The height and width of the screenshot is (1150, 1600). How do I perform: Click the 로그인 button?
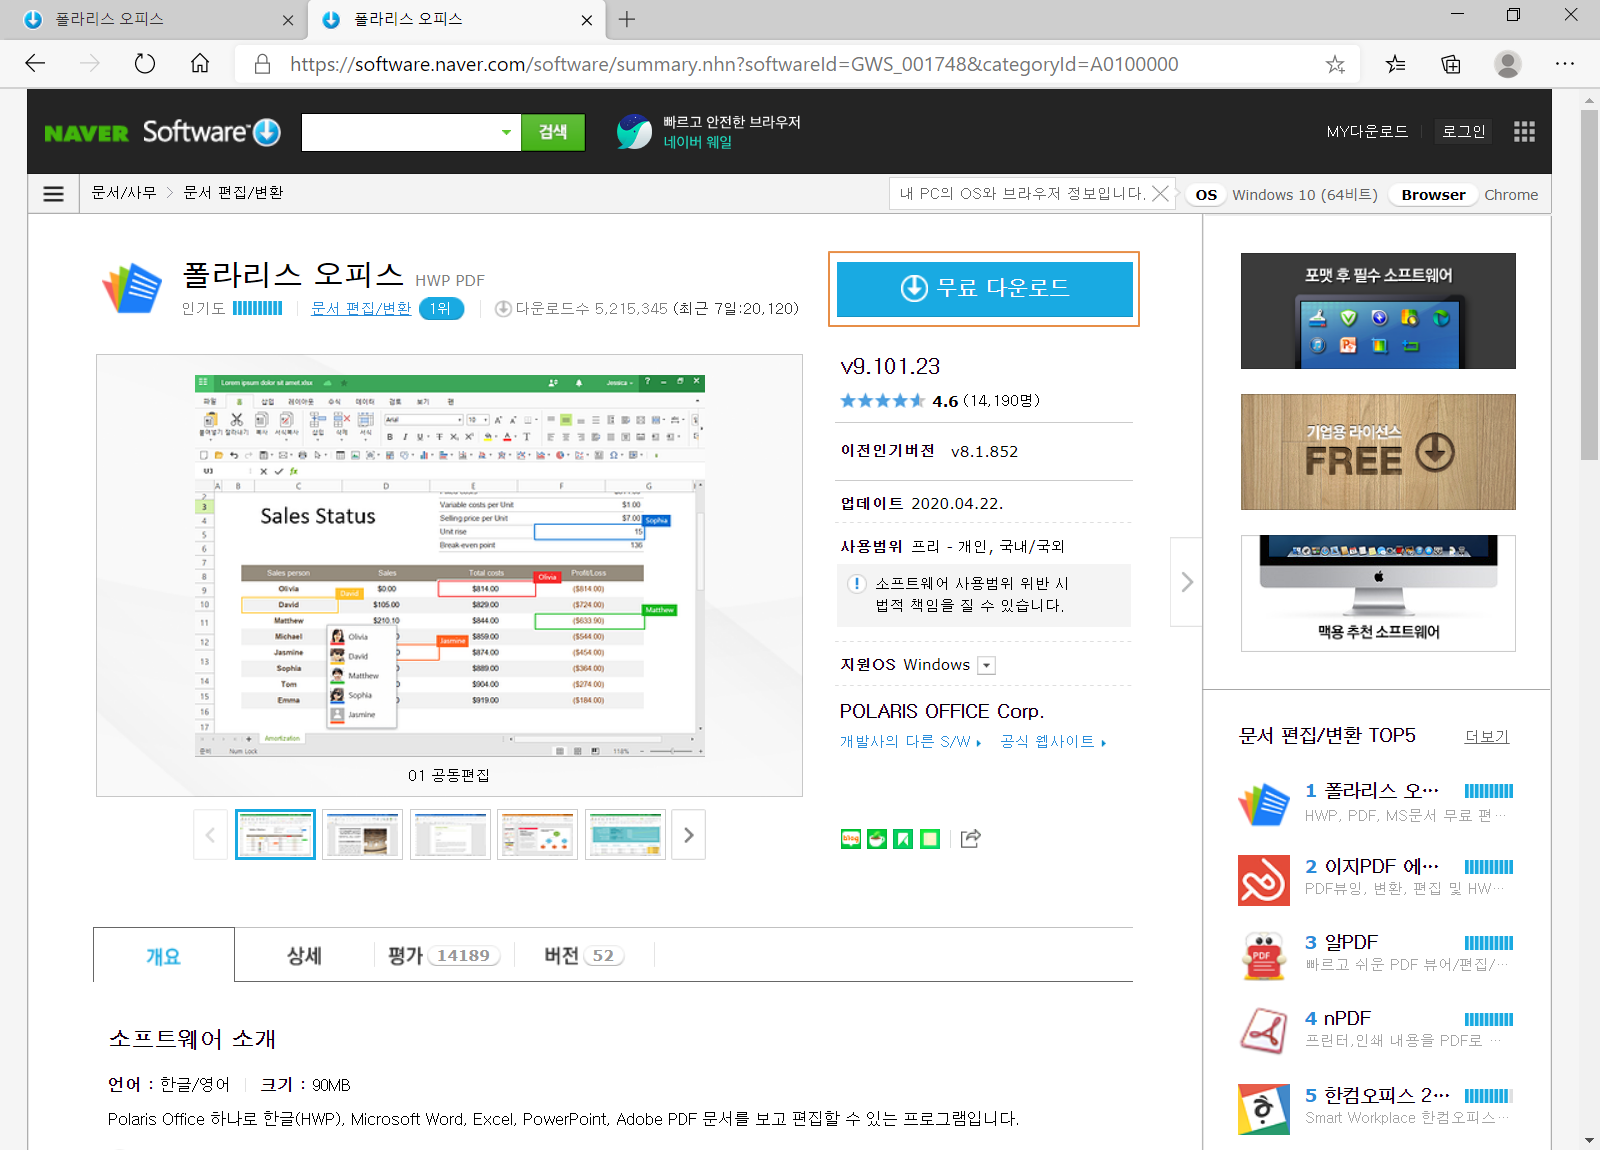(1463, 131)
